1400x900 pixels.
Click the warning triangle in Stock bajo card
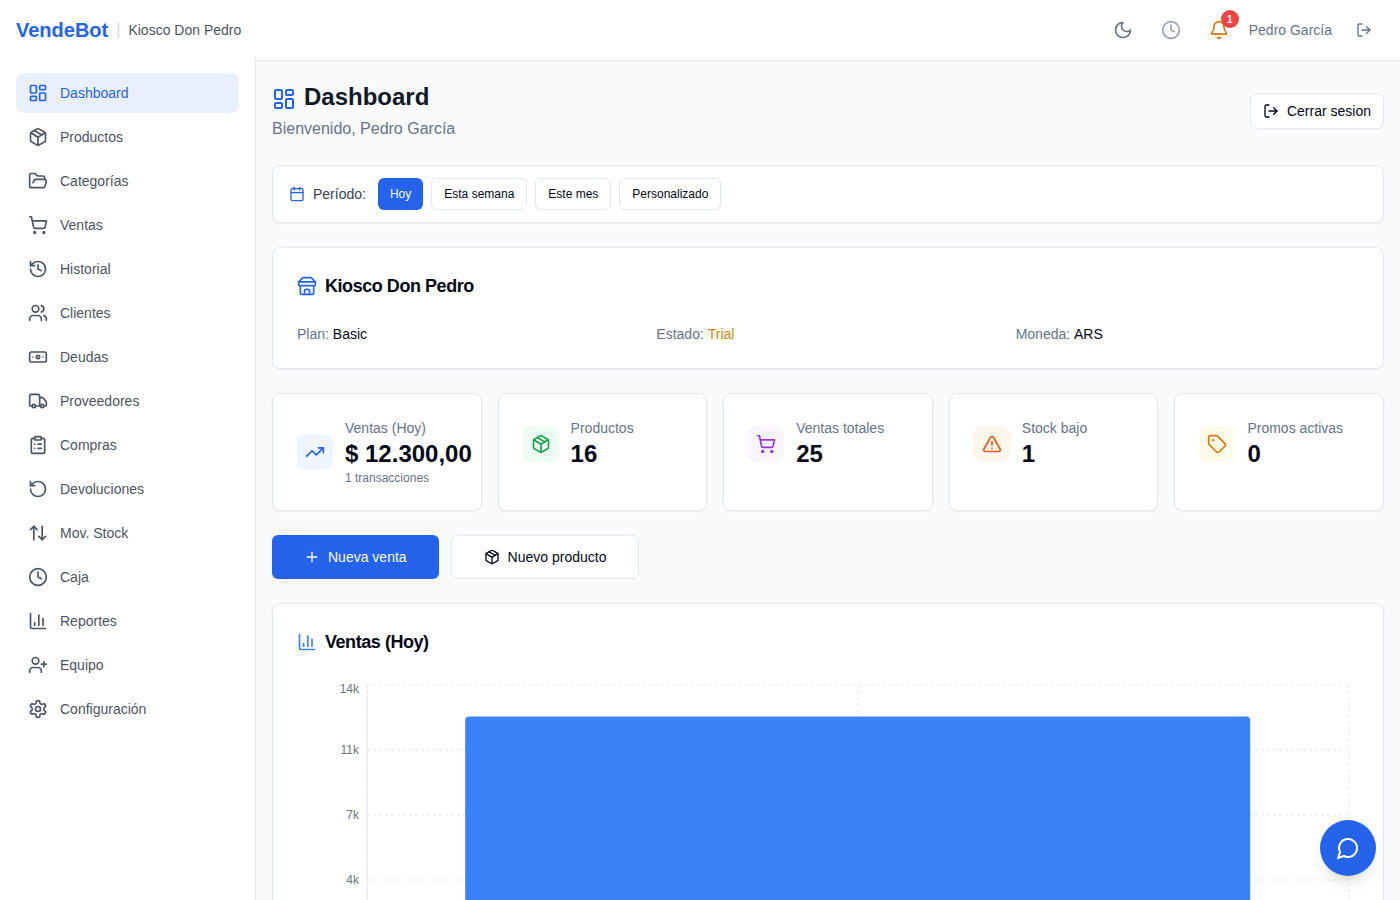point(992,444)
